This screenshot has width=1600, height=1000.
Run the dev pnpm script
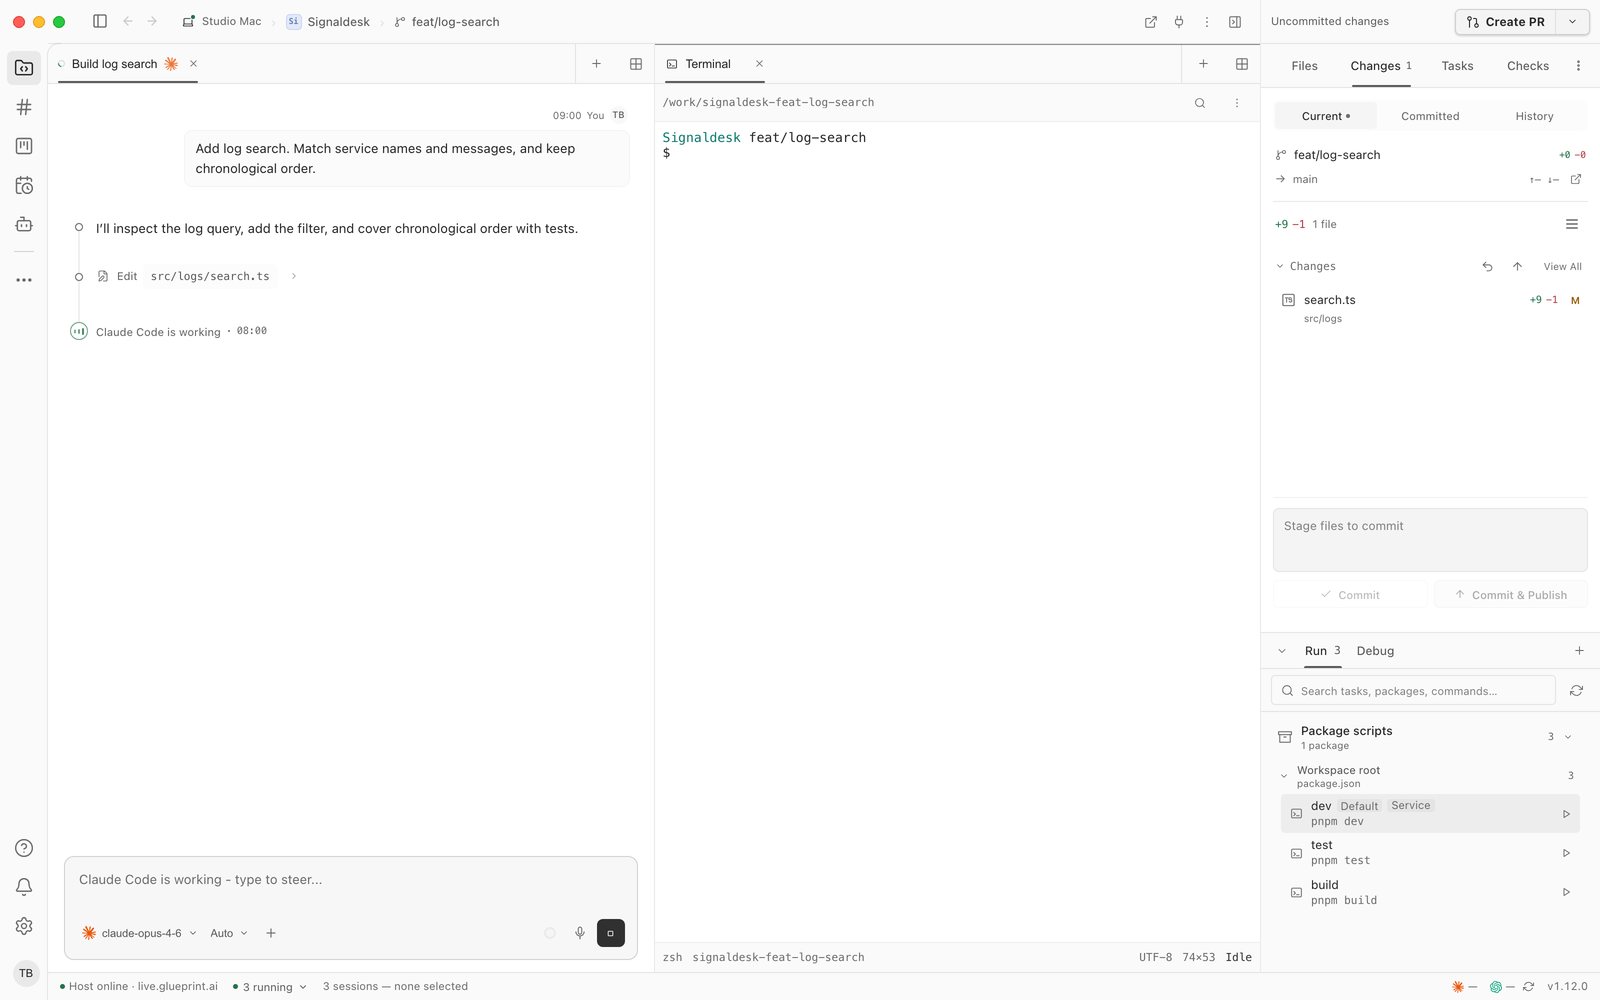pyautogui.click(x=1566, y=814)
